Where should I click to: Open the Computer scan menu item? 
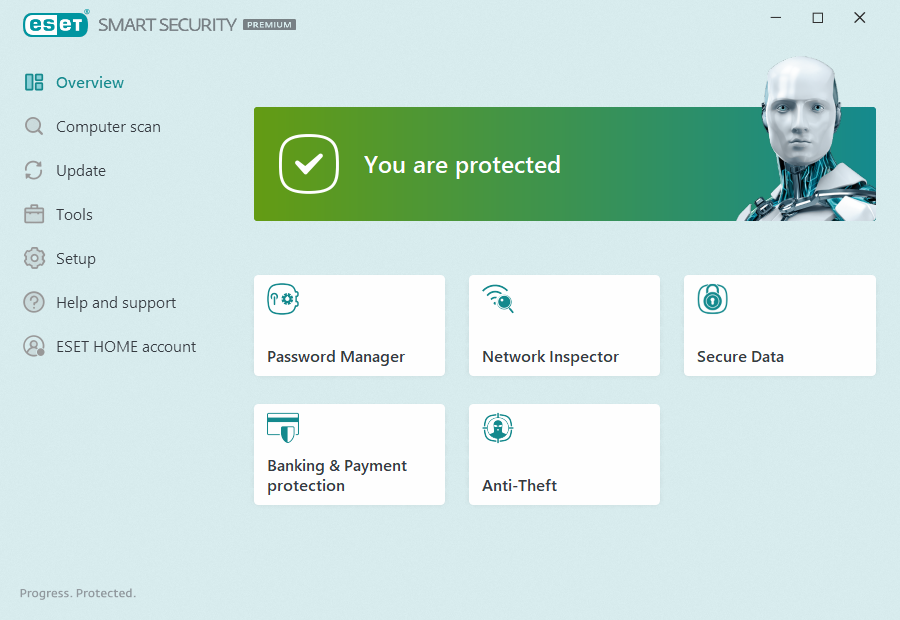108,127
